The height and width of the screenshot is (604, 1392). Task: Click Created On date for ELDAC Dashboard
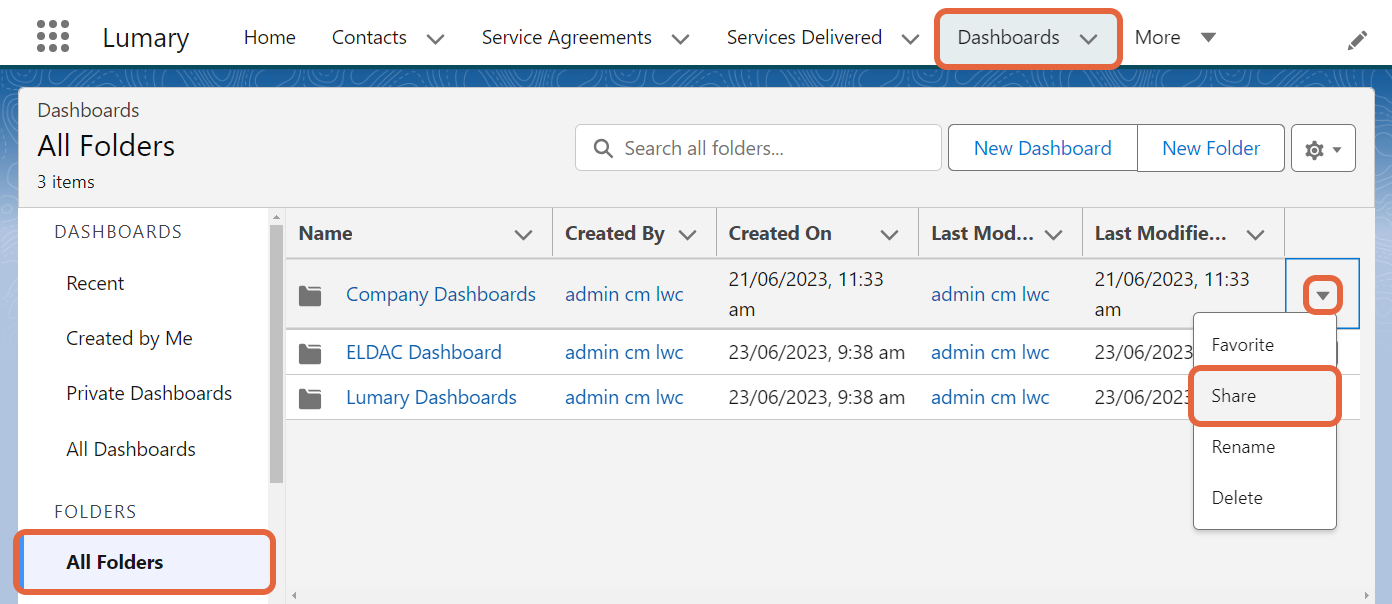pos(817,352)
